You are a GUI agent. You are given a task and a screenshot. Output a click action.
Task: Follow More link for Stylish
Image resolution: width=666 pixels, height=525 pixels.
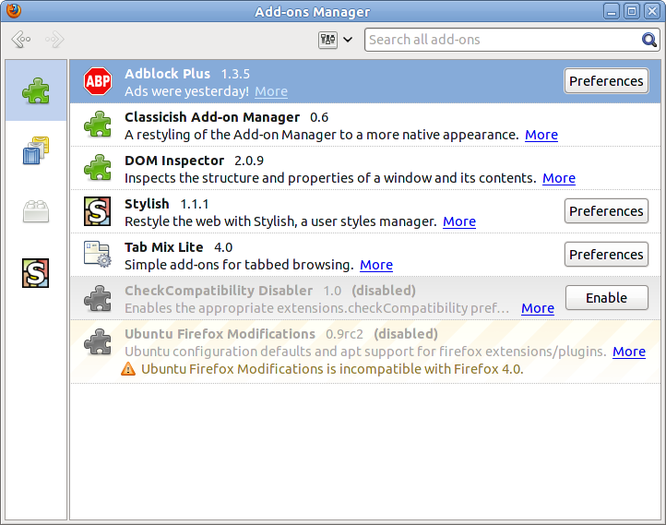click(x=459, y=221)
